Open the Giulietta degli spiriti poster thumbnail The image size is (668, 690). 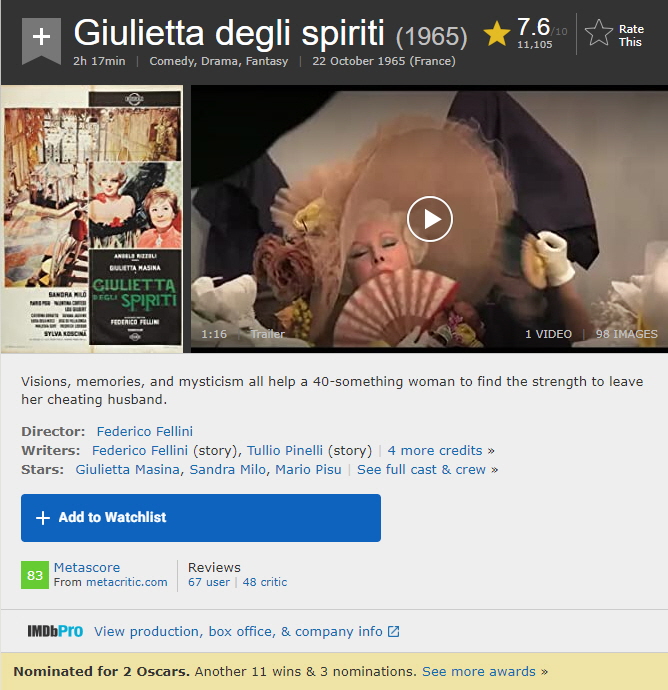pyautogui.click(x=92, y=219)
